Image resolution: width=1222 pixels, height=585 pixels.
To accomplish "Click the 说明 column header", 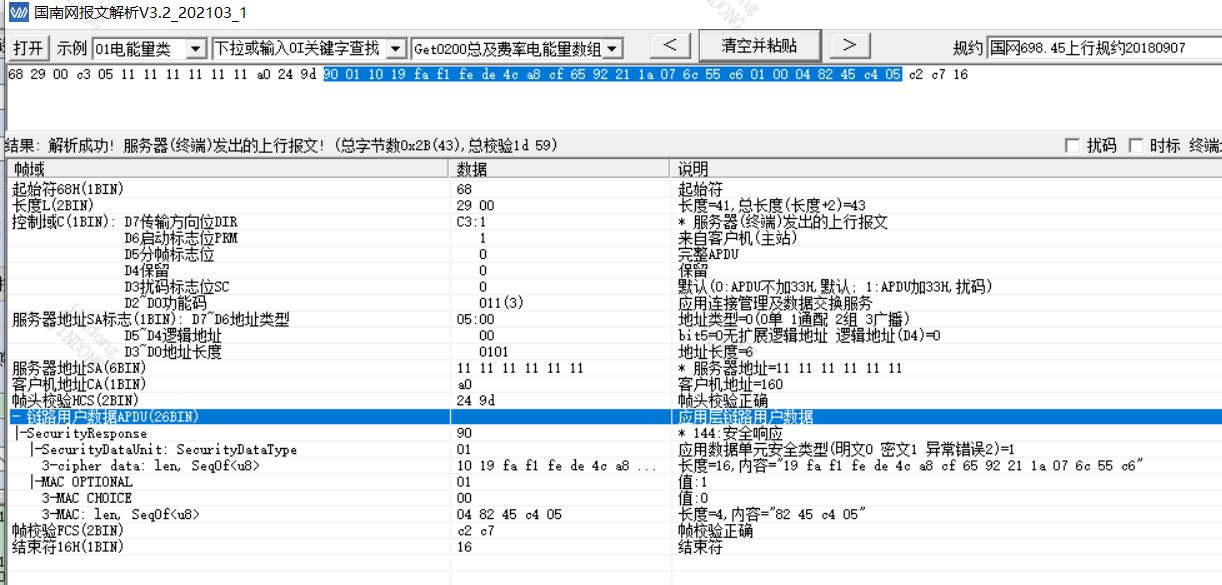I will point(946,169).
